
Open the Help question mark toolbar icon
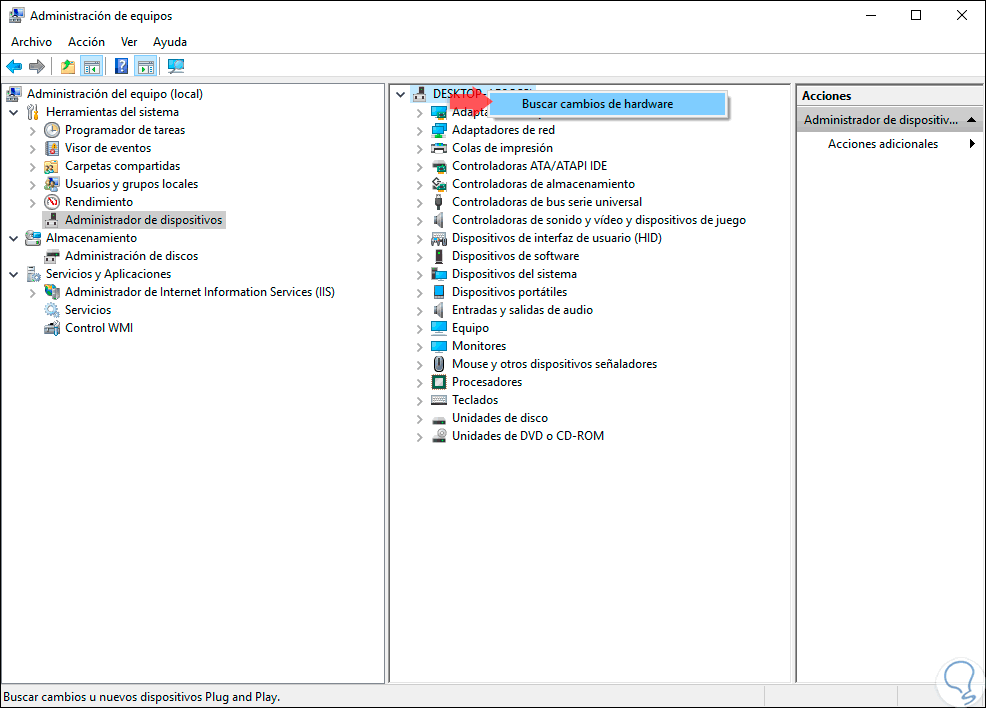tap(122, 66)
